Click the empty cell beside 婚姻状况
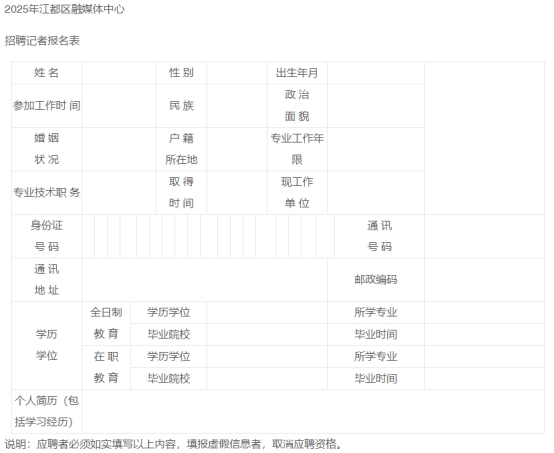The height and width of the screenshot is (453, 554). (119, 149)
